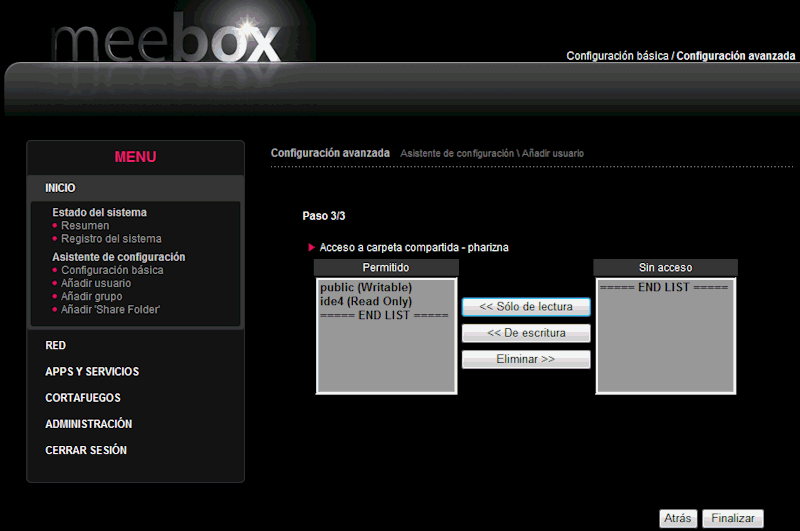Select 'public (Writable)' in Permitido list

coord(386,287)
